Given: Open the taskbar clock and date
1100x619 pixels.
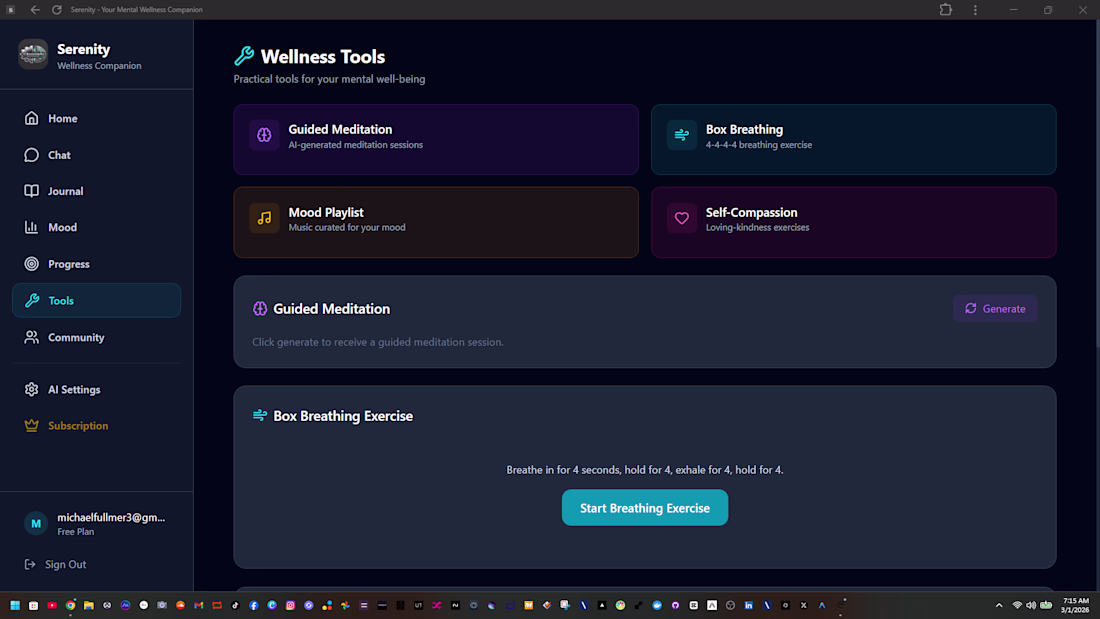Looking at the screenshot, I should click(1075, 605).
